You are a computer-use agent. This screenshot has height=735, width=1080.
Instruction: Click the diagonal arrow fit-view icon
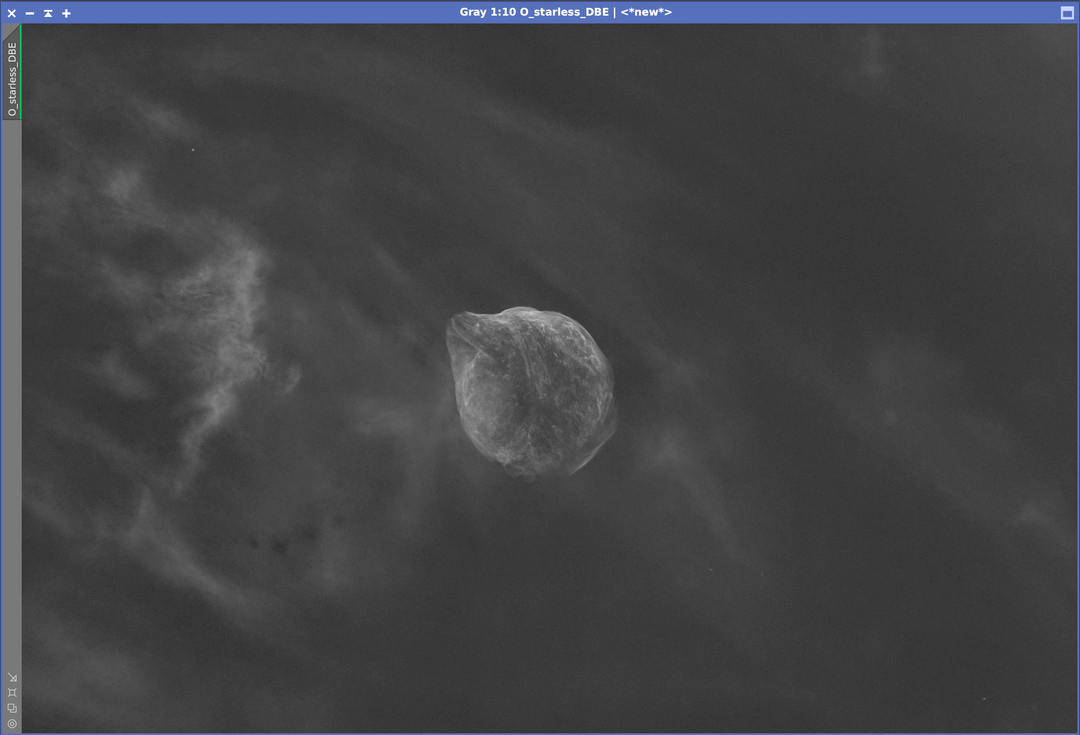[x=12, y=677]
